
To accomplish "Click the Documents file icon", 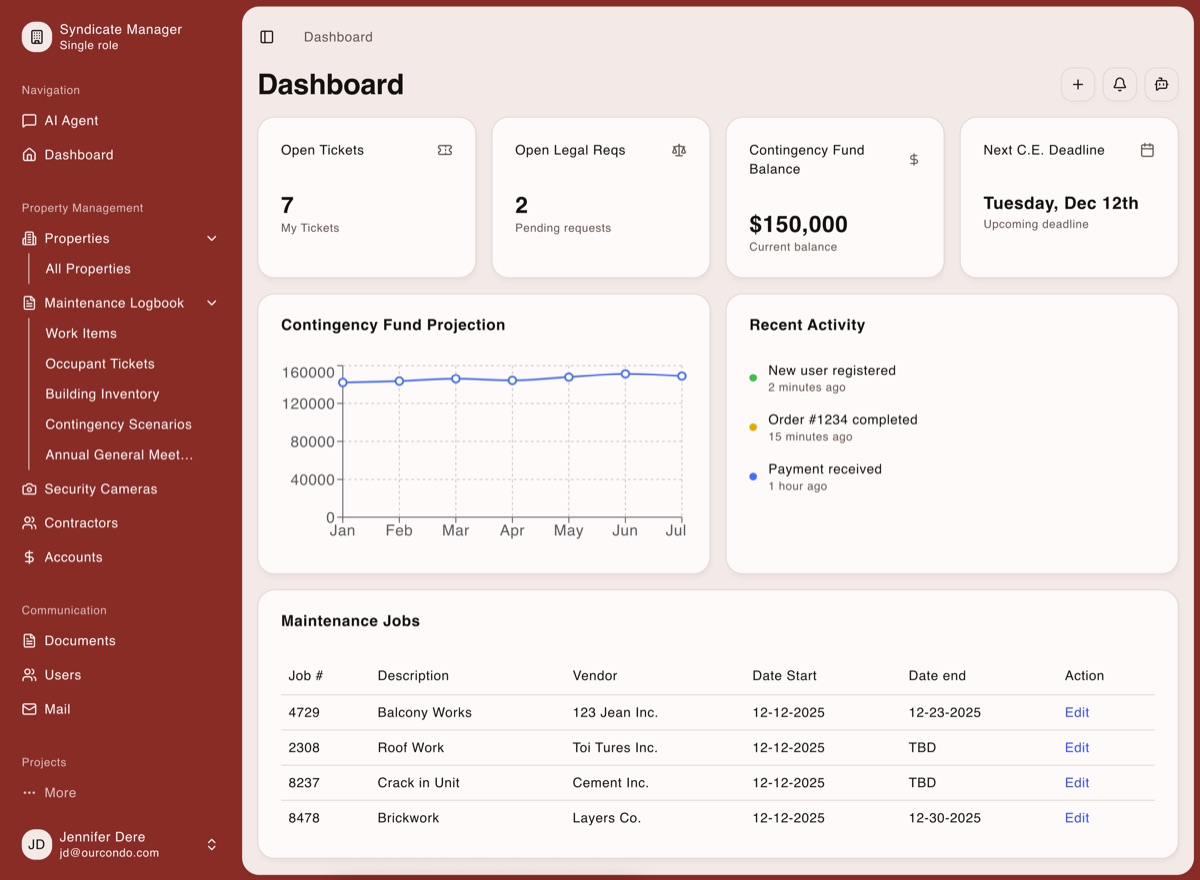I will click(x=29, y=641).
